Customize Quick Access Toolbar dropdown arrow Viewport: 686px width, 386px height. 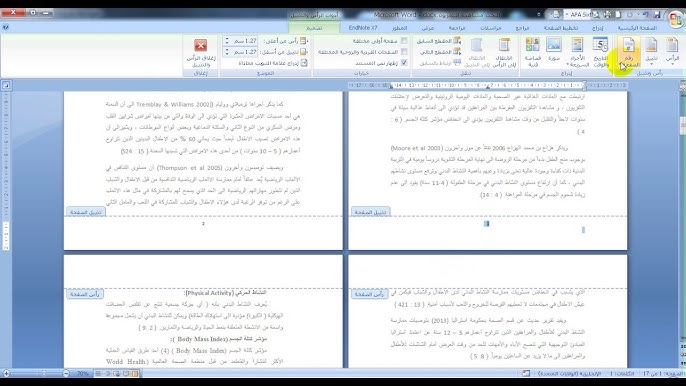pos(539,14)
